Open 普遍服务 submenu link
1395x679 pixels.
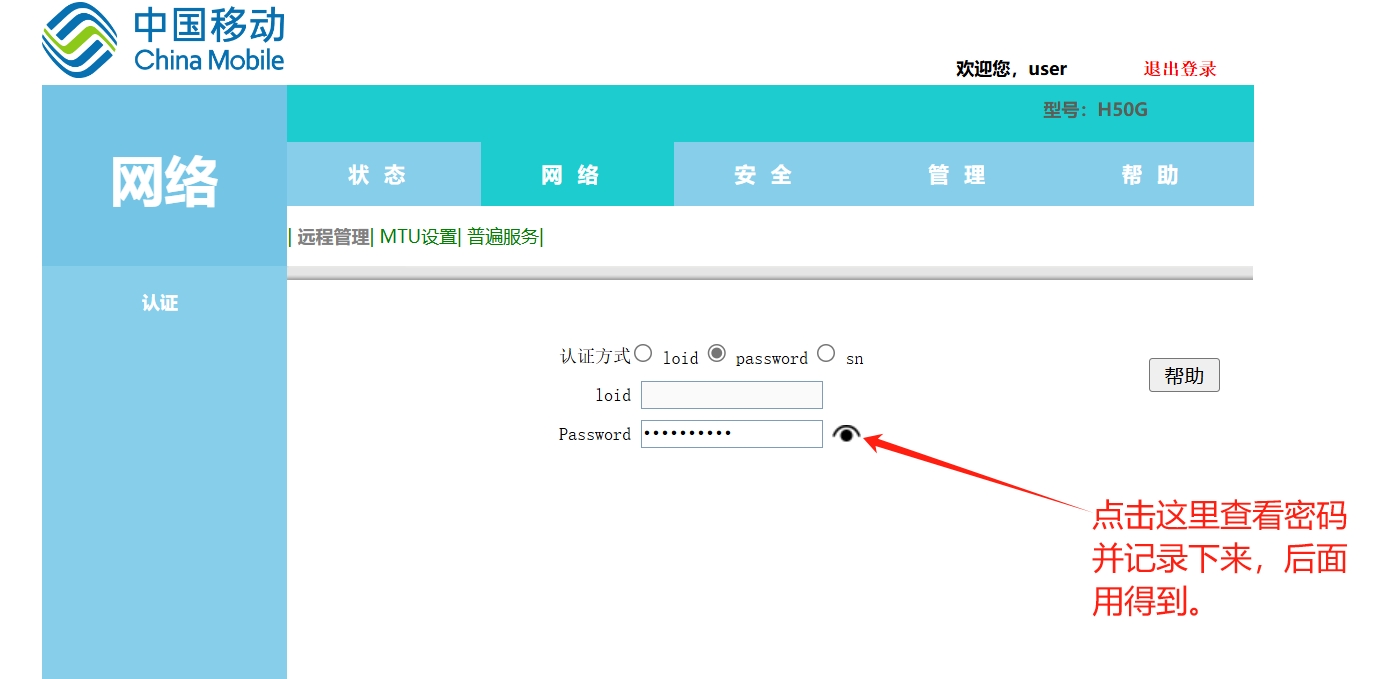coord(503,237)
